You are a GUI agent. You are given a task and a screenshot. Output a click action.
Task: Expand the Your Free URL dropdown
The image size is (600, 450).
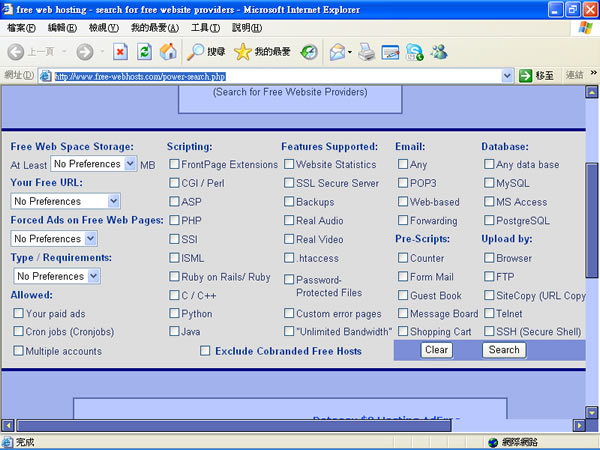(x=65, y=201)
